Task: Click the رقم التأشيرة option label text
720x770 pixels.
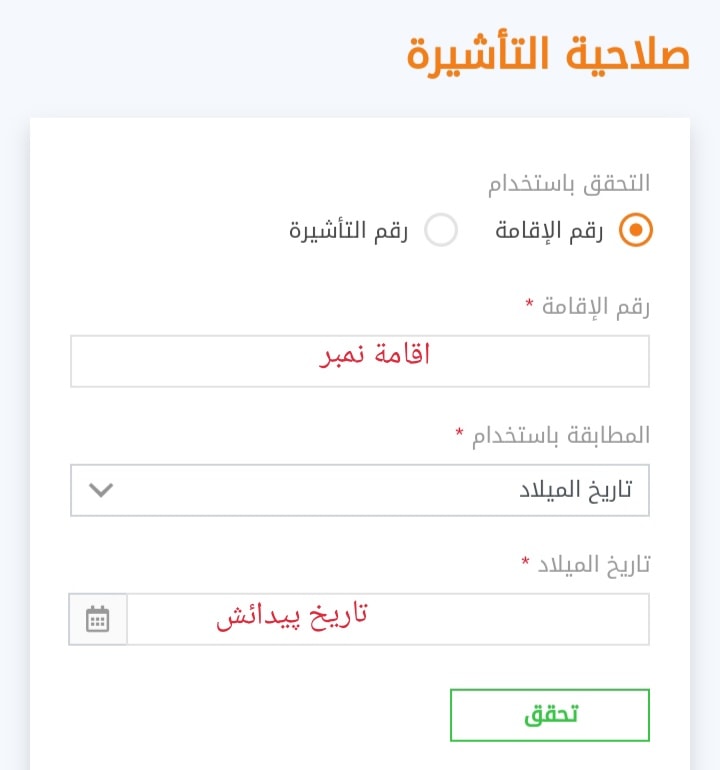Action: pyautogui.click(x=348, y=230)
